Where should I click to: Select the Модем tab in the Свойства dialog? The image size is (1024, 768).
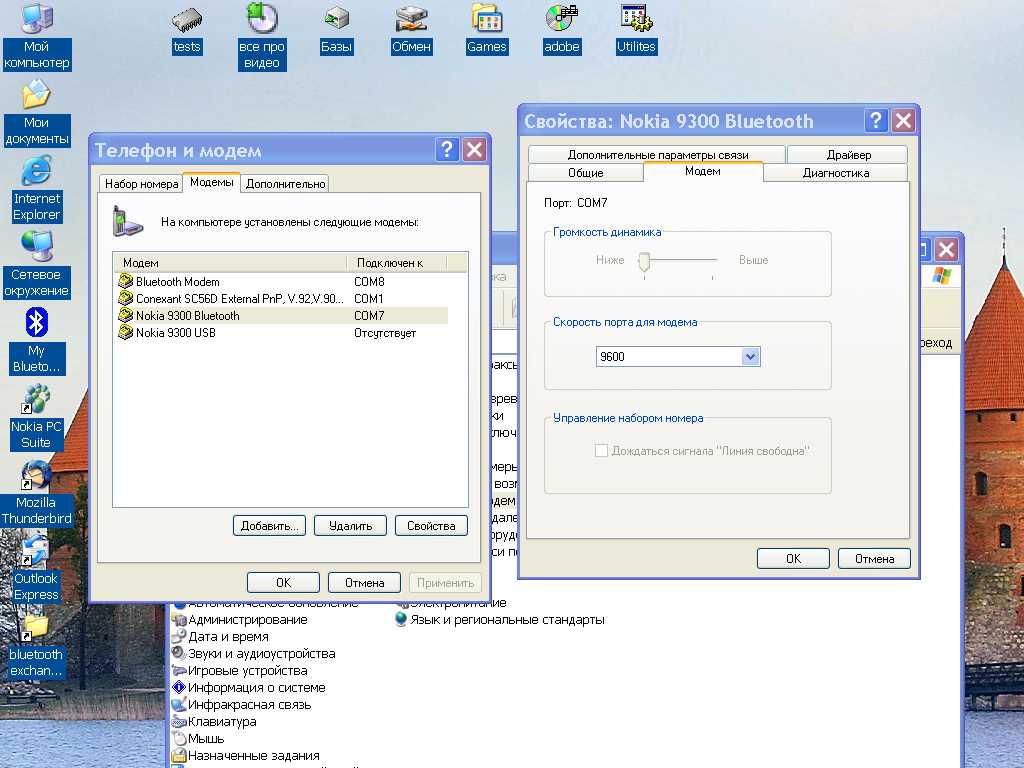pyautogui.click(x=703, y=171)
